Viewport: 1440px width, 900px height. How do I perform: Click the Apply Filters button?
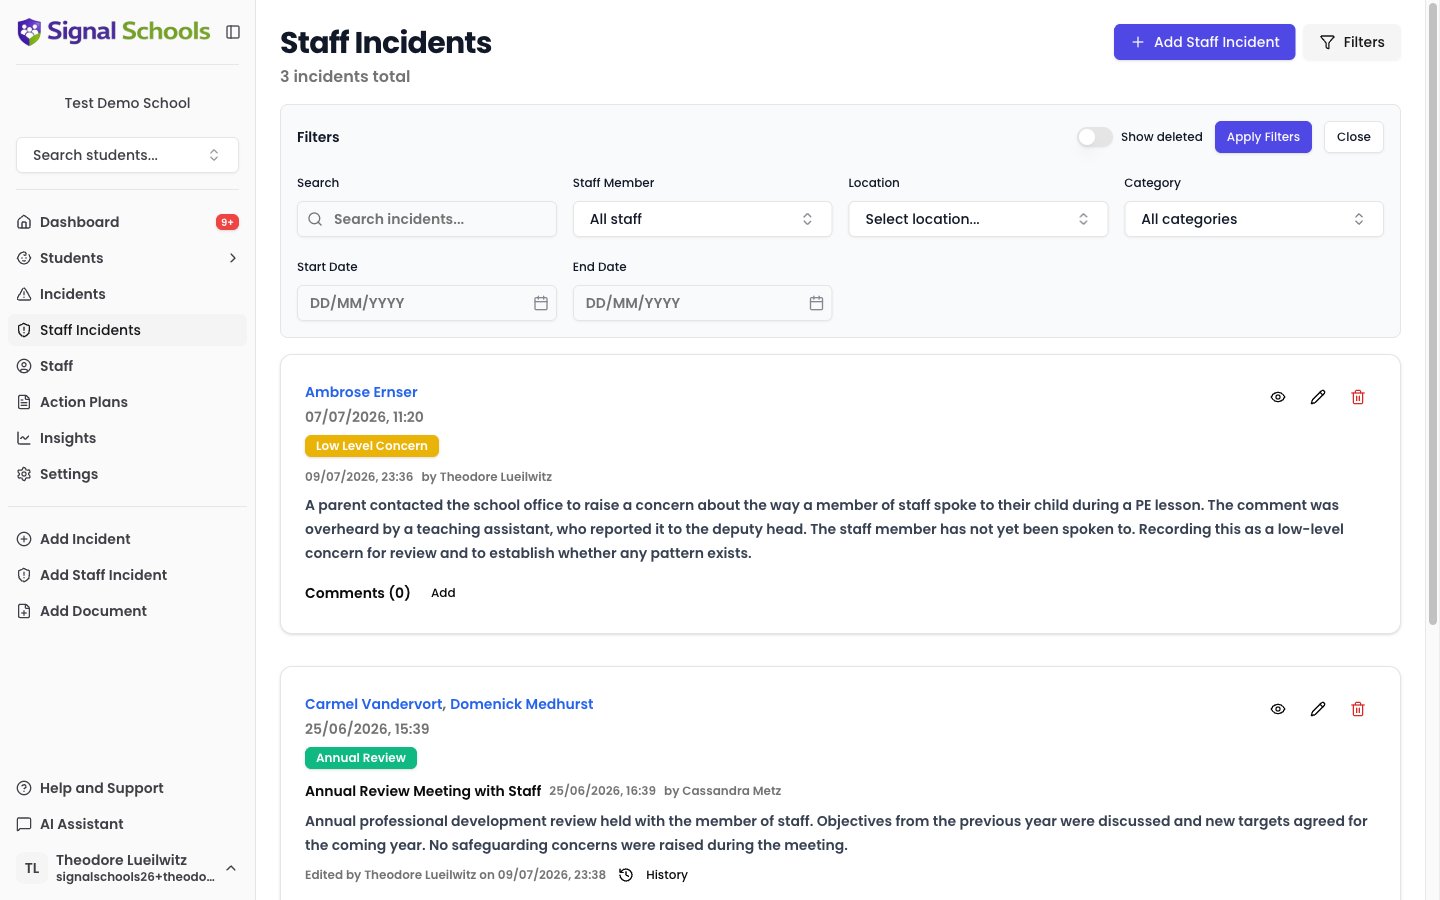(x=1263, y=137)
